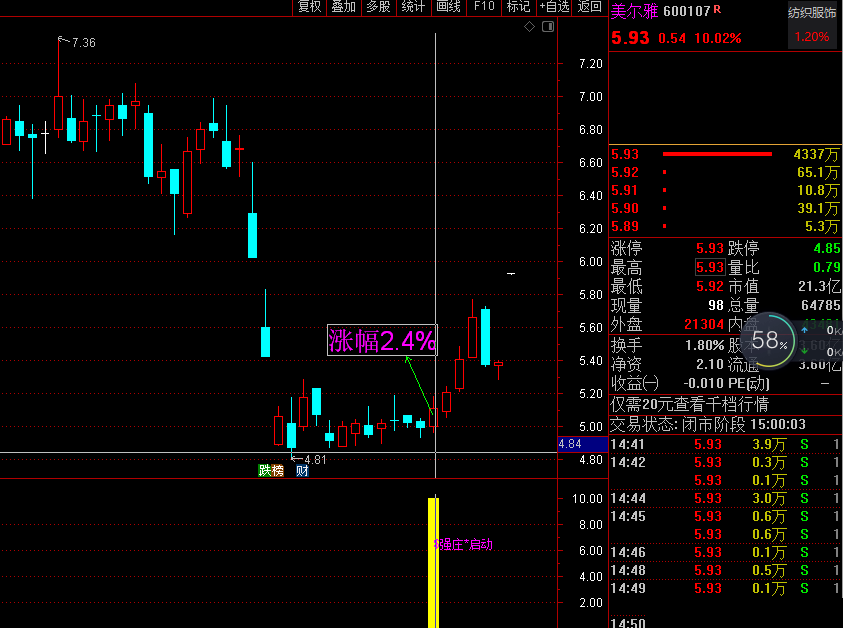Click the 复权 toolbar button
843x628 pixels.
pyautogui.click(x=310, y=6)
